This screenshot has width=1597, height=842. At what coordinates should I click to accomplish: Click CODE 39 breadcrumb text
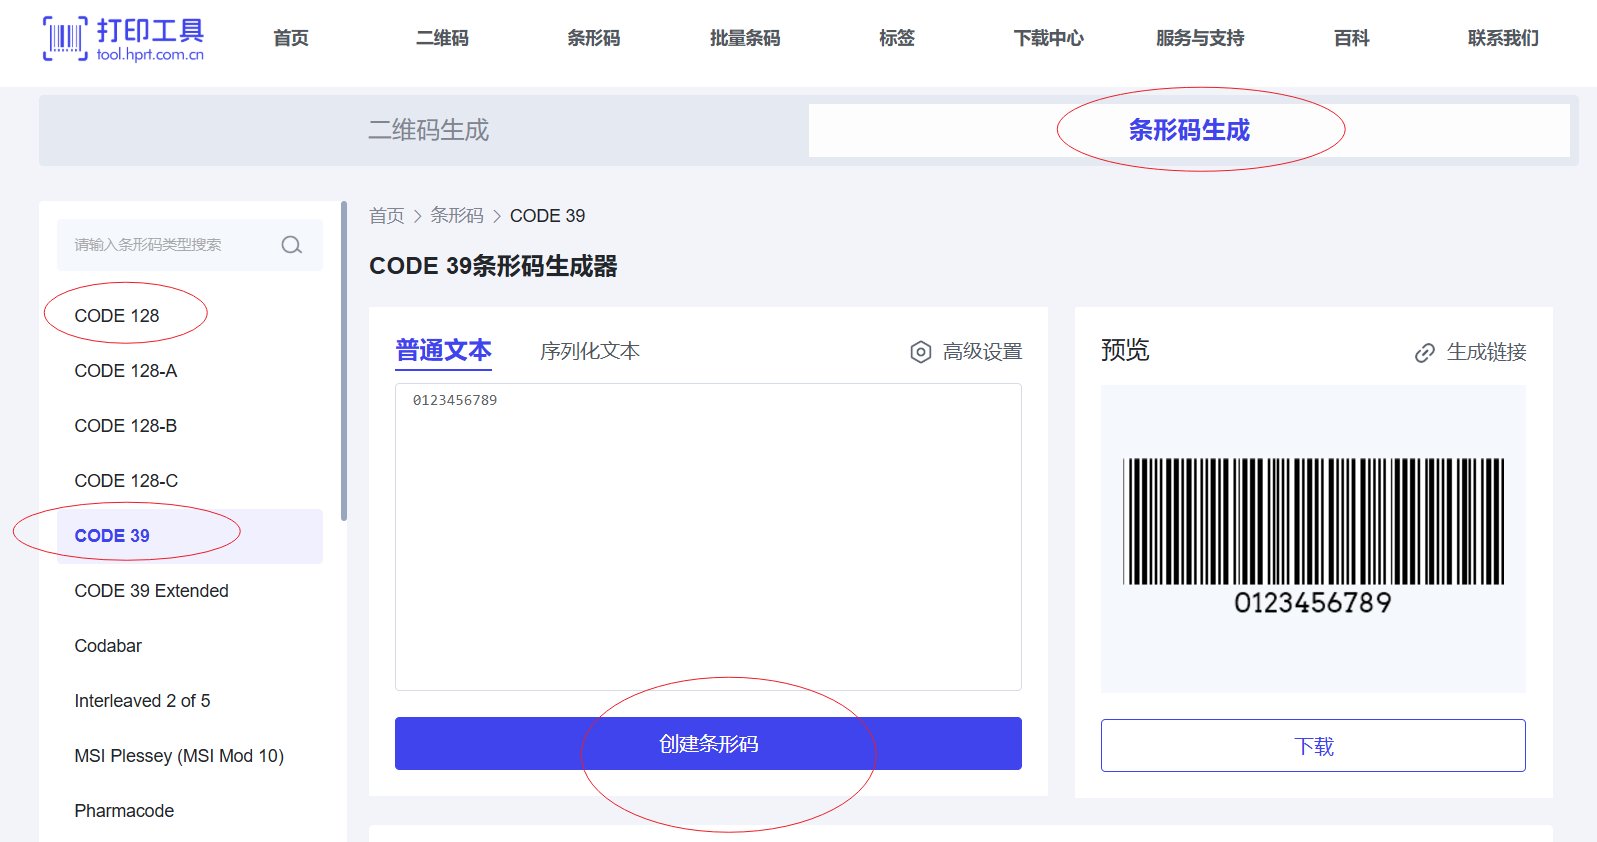point(547,216)
